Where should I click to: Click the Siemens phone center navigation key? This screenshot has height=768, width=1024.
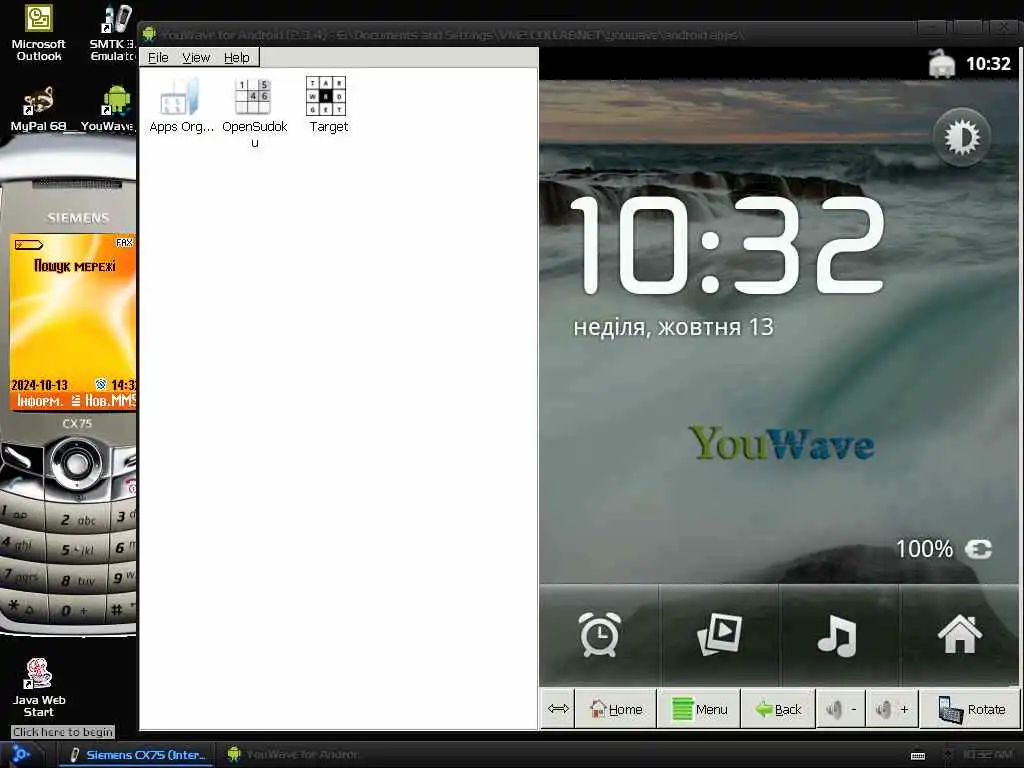coord(76,462)
